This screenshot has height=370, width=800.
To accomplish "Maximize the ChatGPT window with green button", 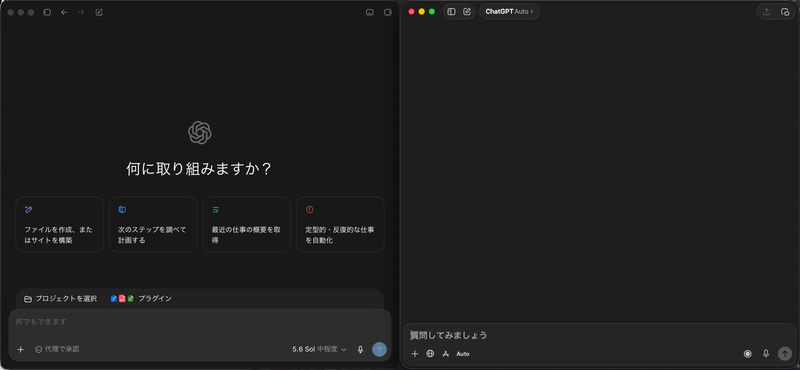I will (x=432, y=12).
